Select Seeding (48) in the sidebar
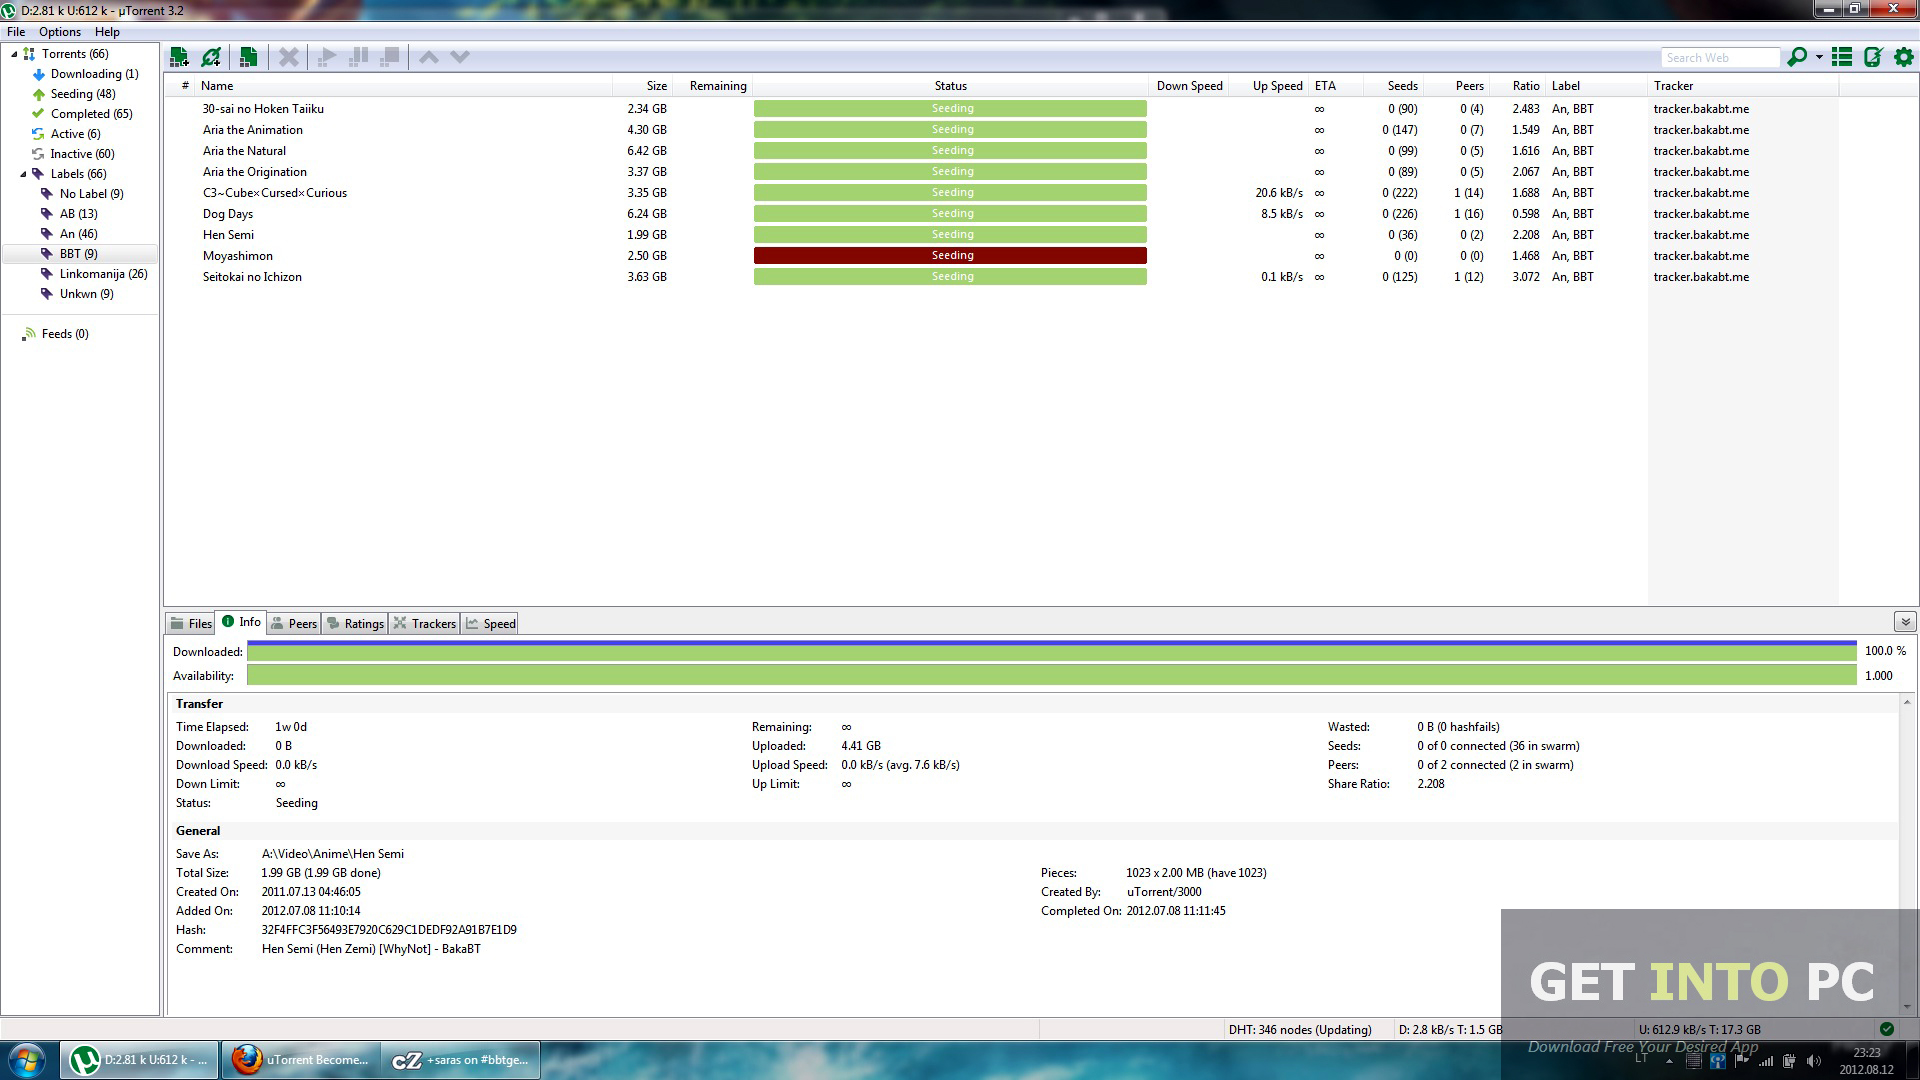1920x1080 pixels. 83,94
